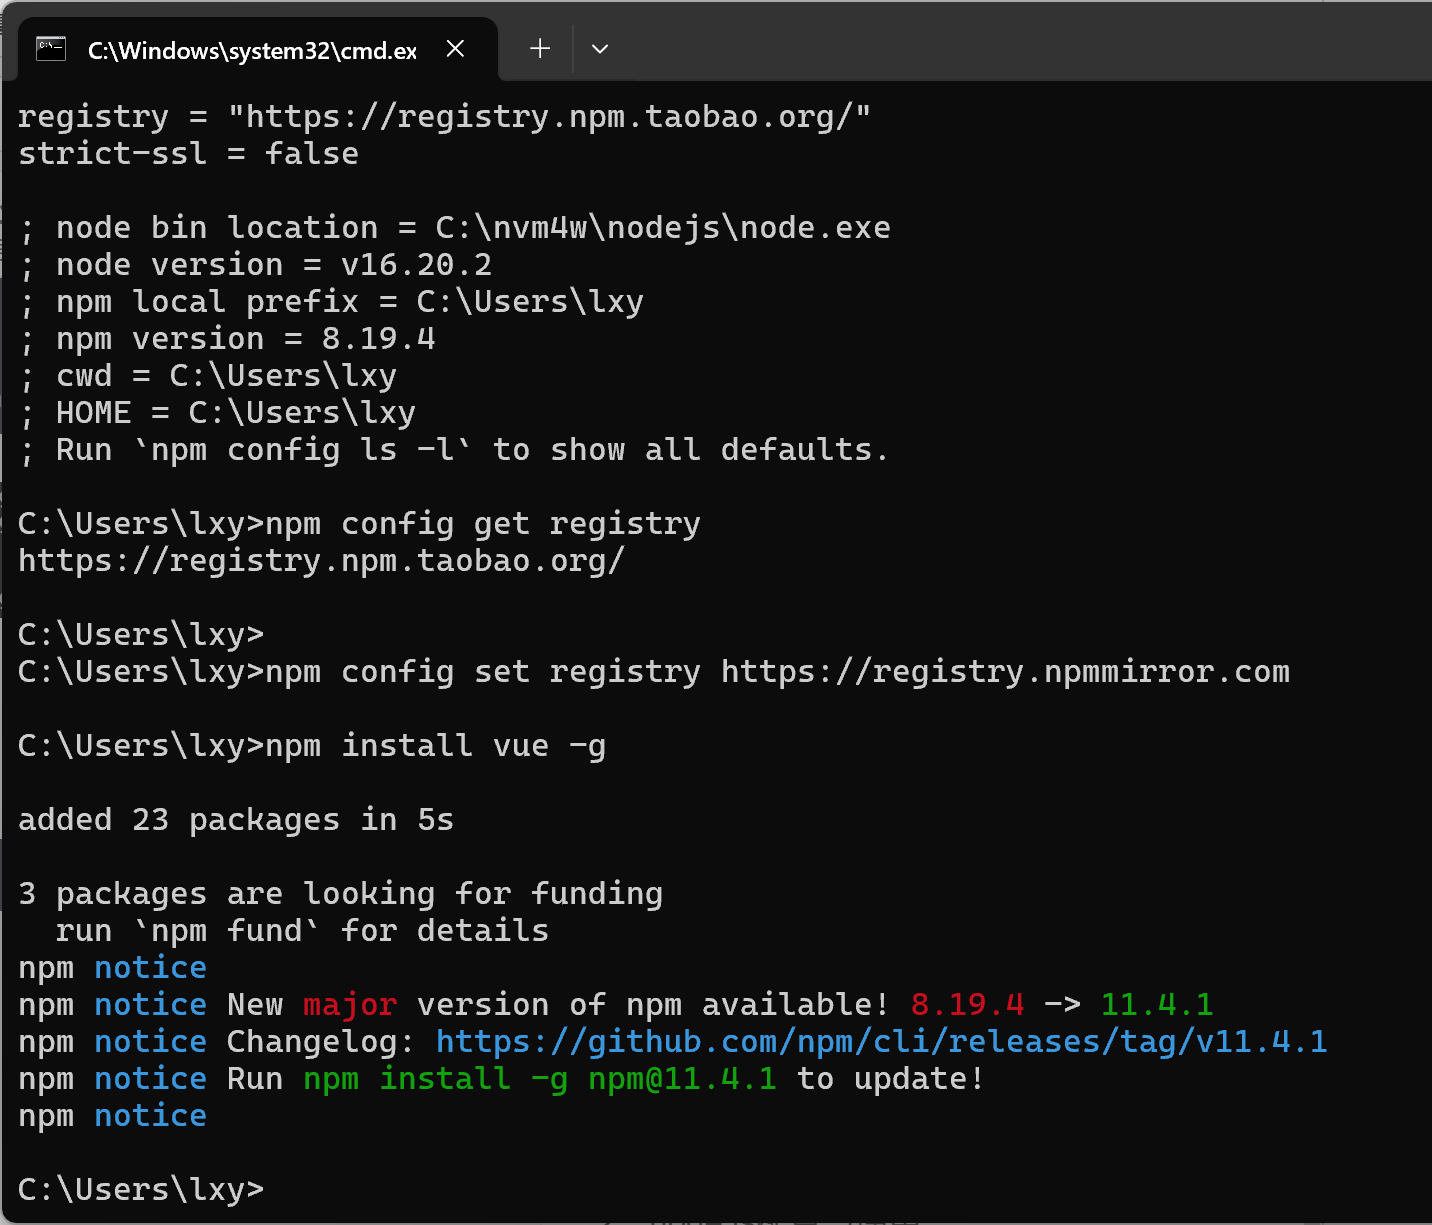Click the 'npm config get registry' command

tap(483, 524)
